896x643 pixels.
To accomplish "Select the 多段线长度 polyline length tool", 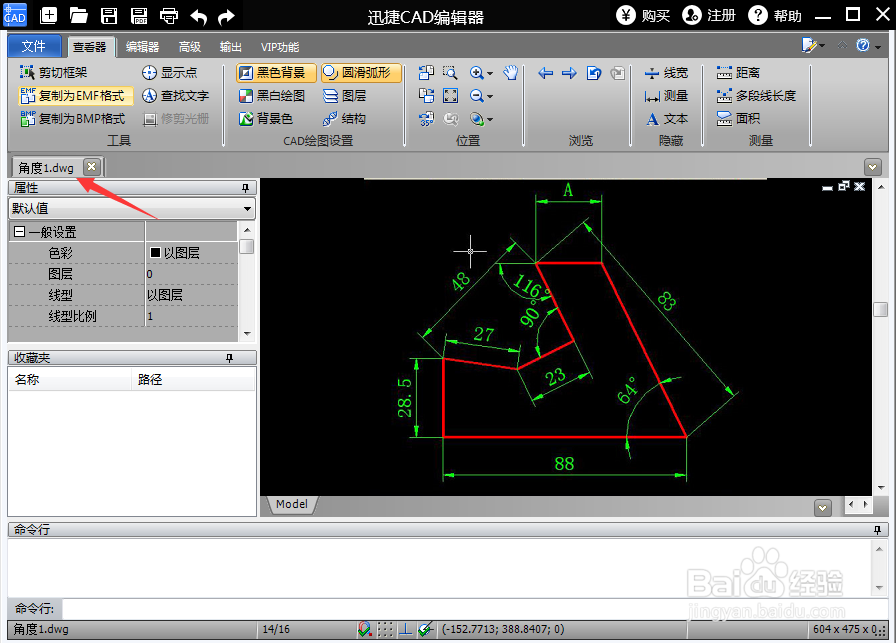I will 756,95.
